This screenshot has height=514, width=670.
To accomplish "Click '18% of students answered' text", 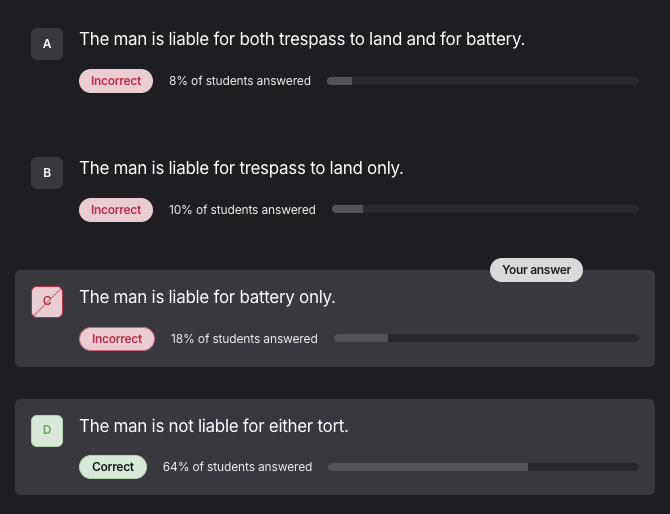I will 244,339.
